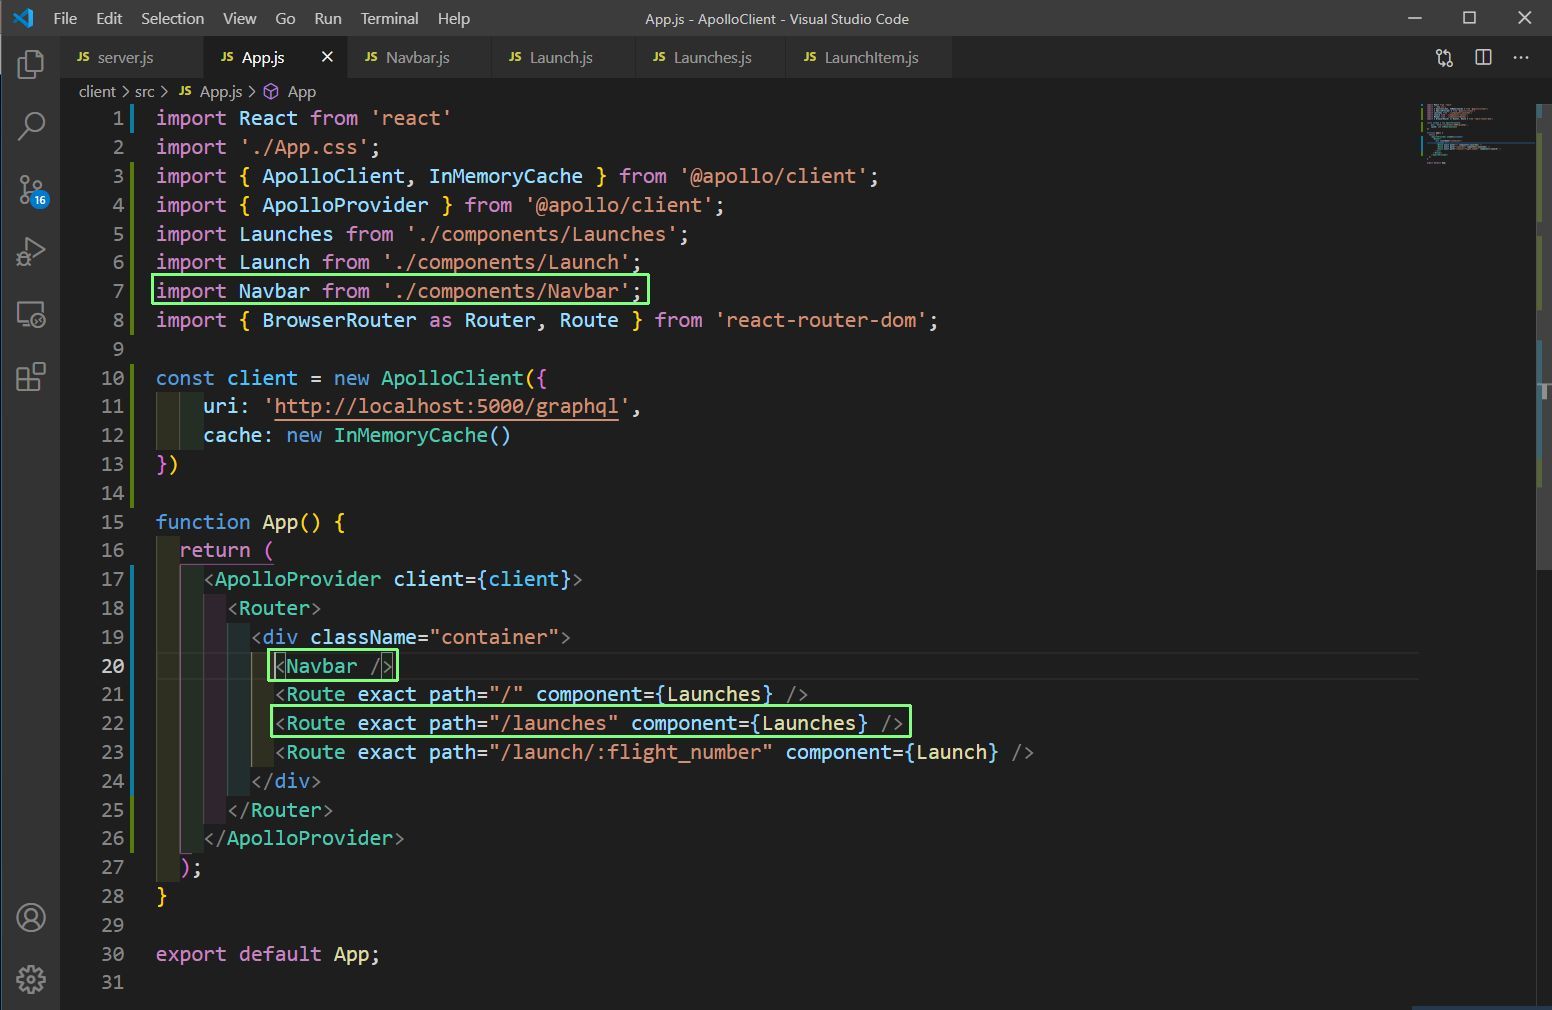Open the Extensions view
The image size is (1552, 1010).
click(x=31, y=377)
